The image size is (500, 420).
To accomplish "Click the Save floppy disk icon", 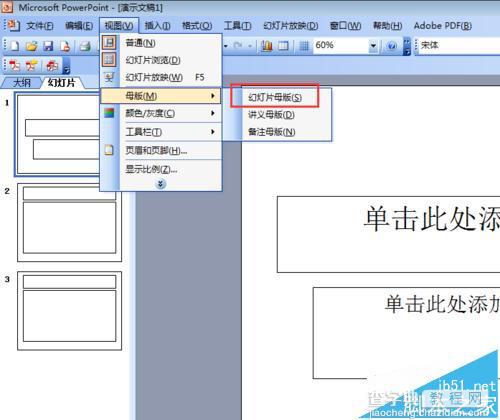I will tap(48, 46).
